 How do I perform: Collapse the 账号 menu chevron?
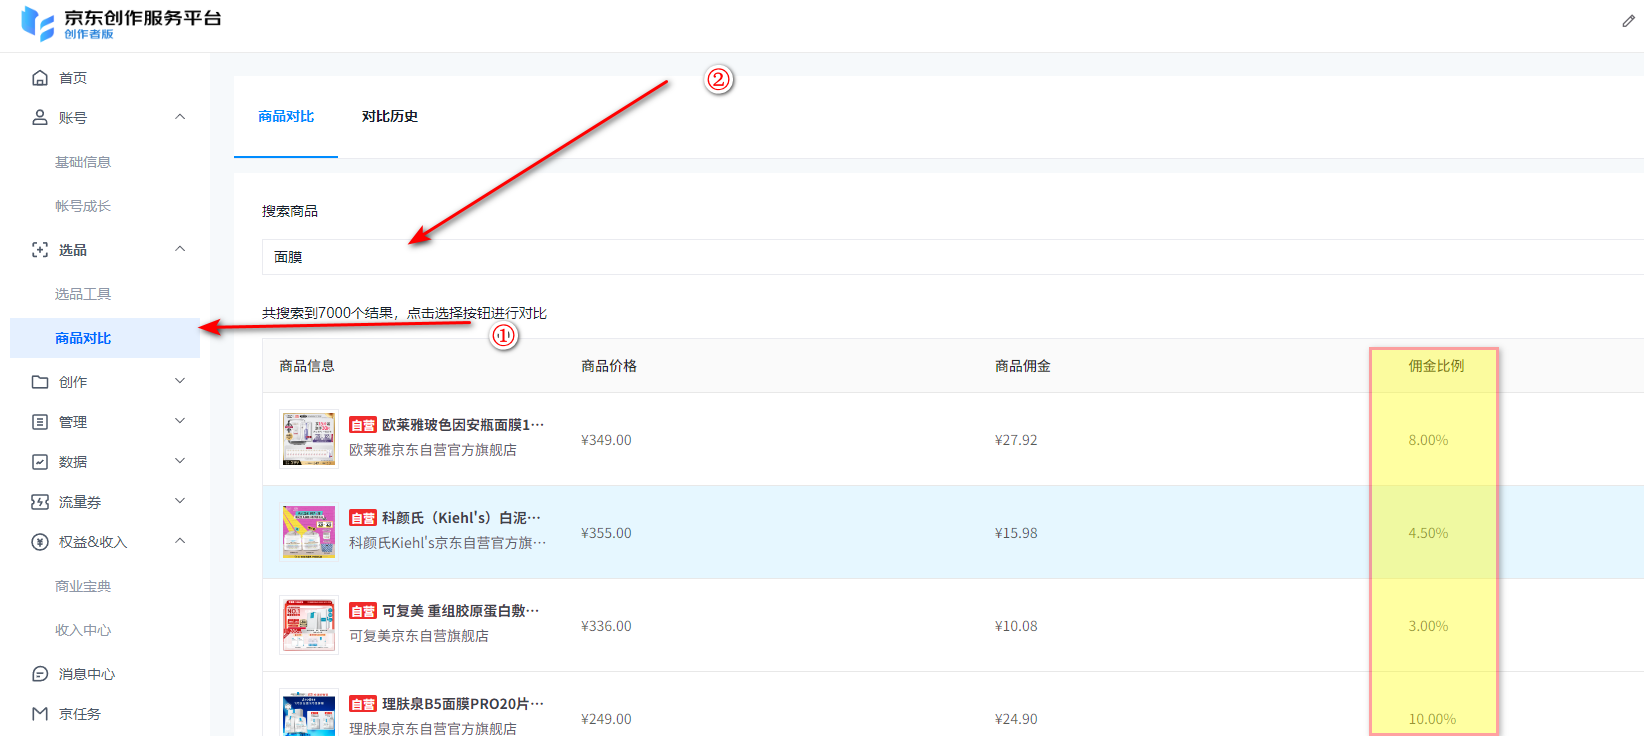[x=180, y=117]
